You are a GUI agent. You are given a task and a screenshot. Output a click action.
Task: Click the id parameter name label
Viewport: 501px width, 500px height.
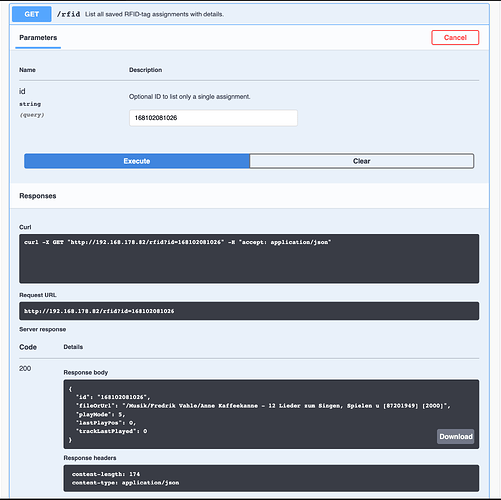click(x=22, y=91)
